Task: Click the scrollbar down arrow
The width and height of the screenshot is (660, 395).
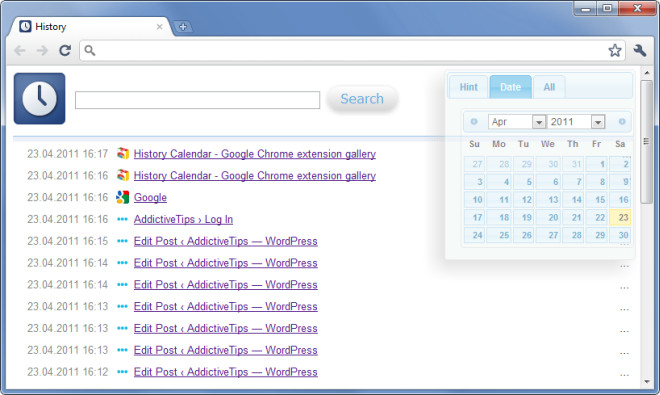Action: point(647,382)
